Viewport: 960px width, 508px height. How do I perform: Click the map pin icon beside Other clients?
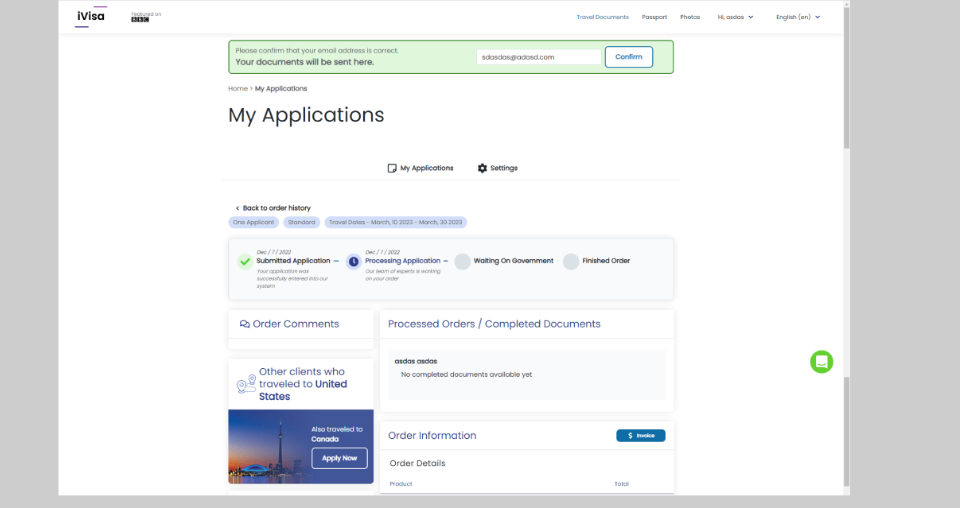click(x=246, y=384)
